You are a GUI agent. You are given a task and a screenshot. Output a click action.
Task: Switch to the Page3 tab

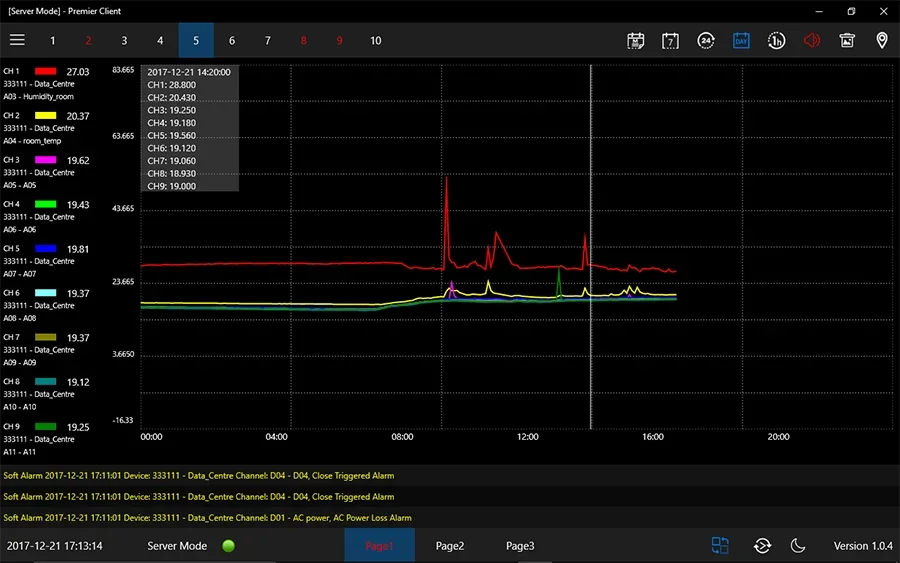pos(520,546)
